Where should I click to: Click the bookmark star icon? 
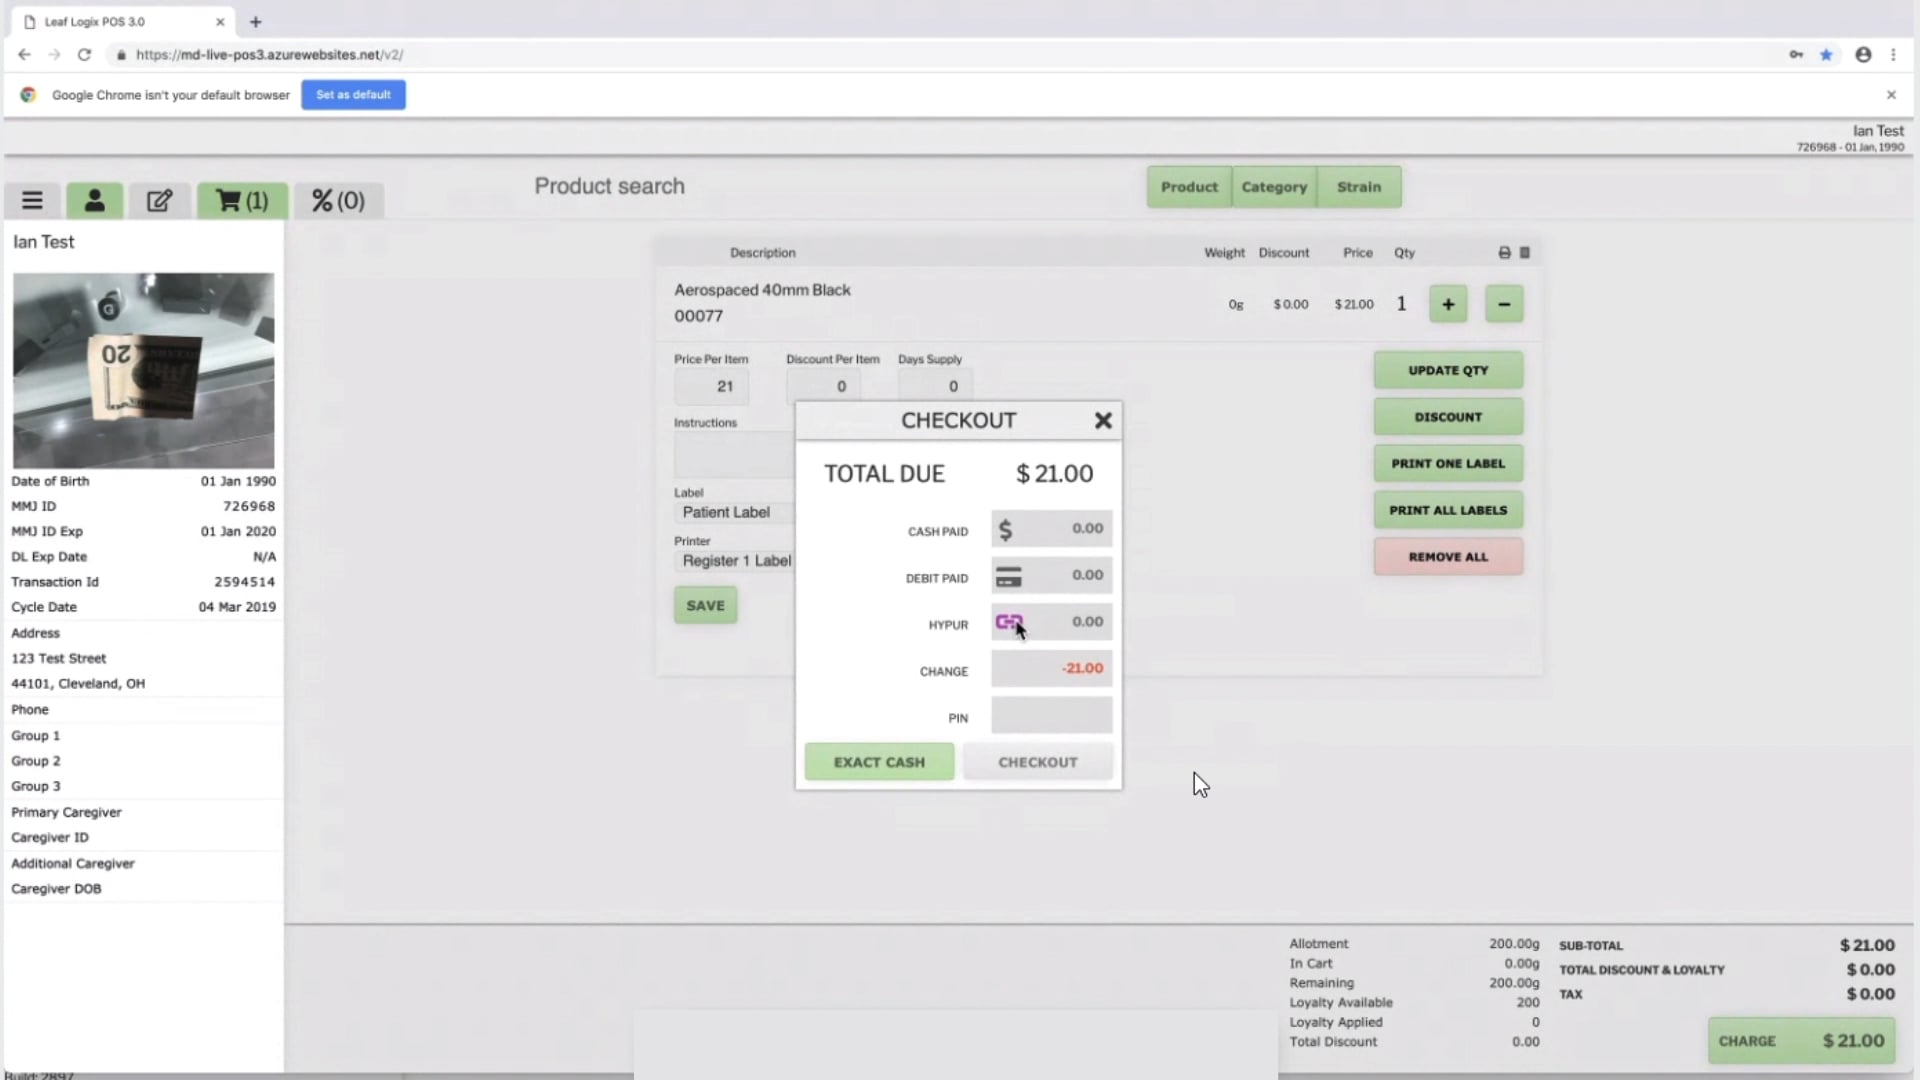coord(1826,55)
